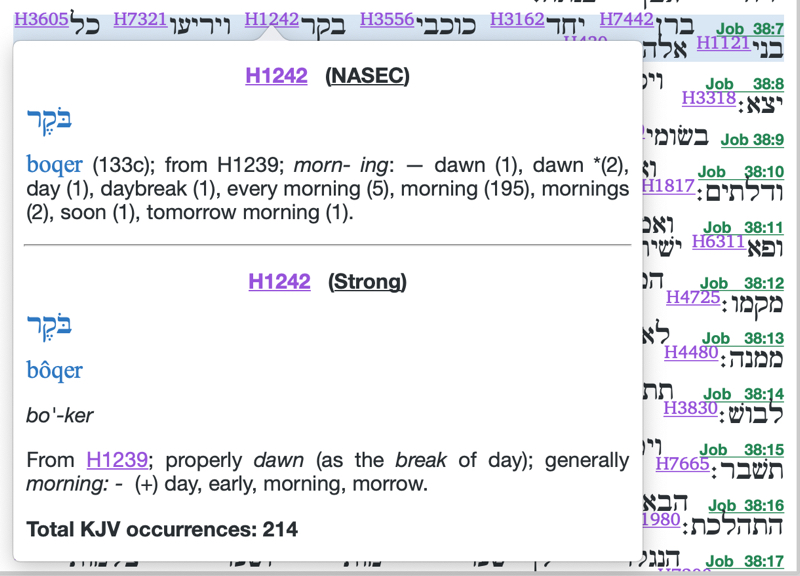This screenshot has height=576, width=800.
Task: Open the Strong dictionary heading link
Action: [x=367, y=282]
